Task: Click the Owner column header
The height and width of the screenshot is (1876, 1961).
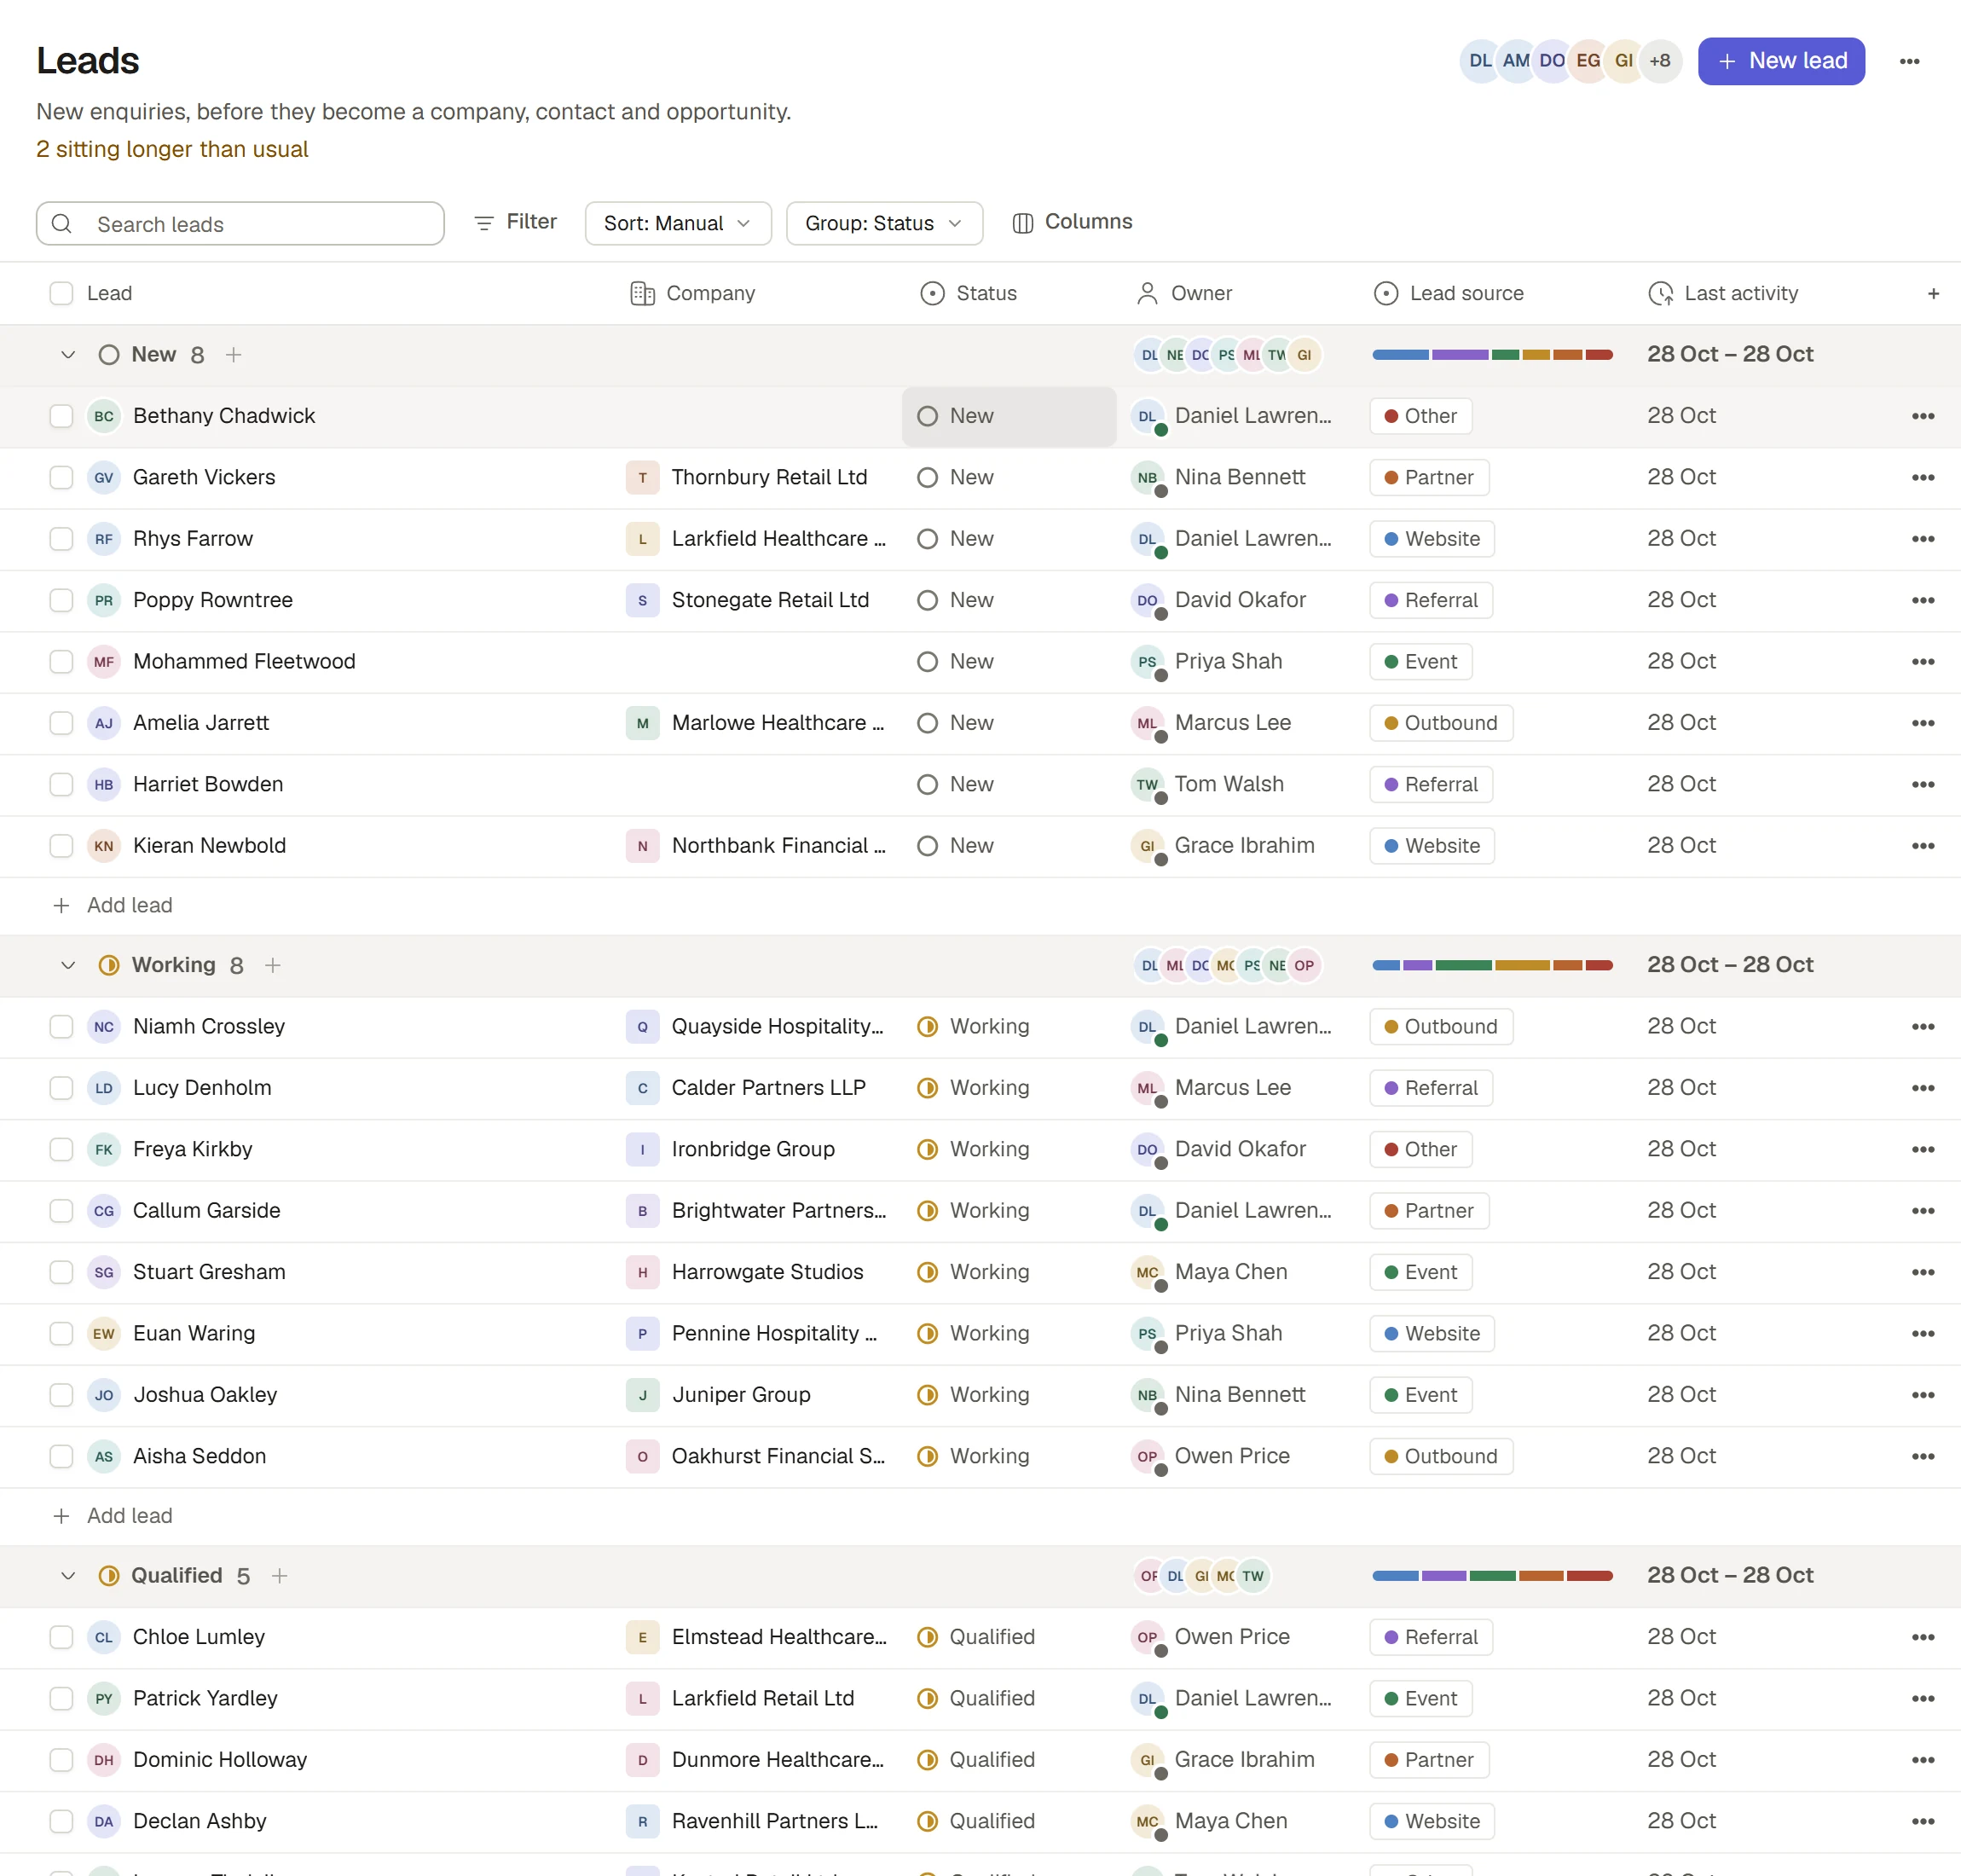Action: (x=1184, y=293)
